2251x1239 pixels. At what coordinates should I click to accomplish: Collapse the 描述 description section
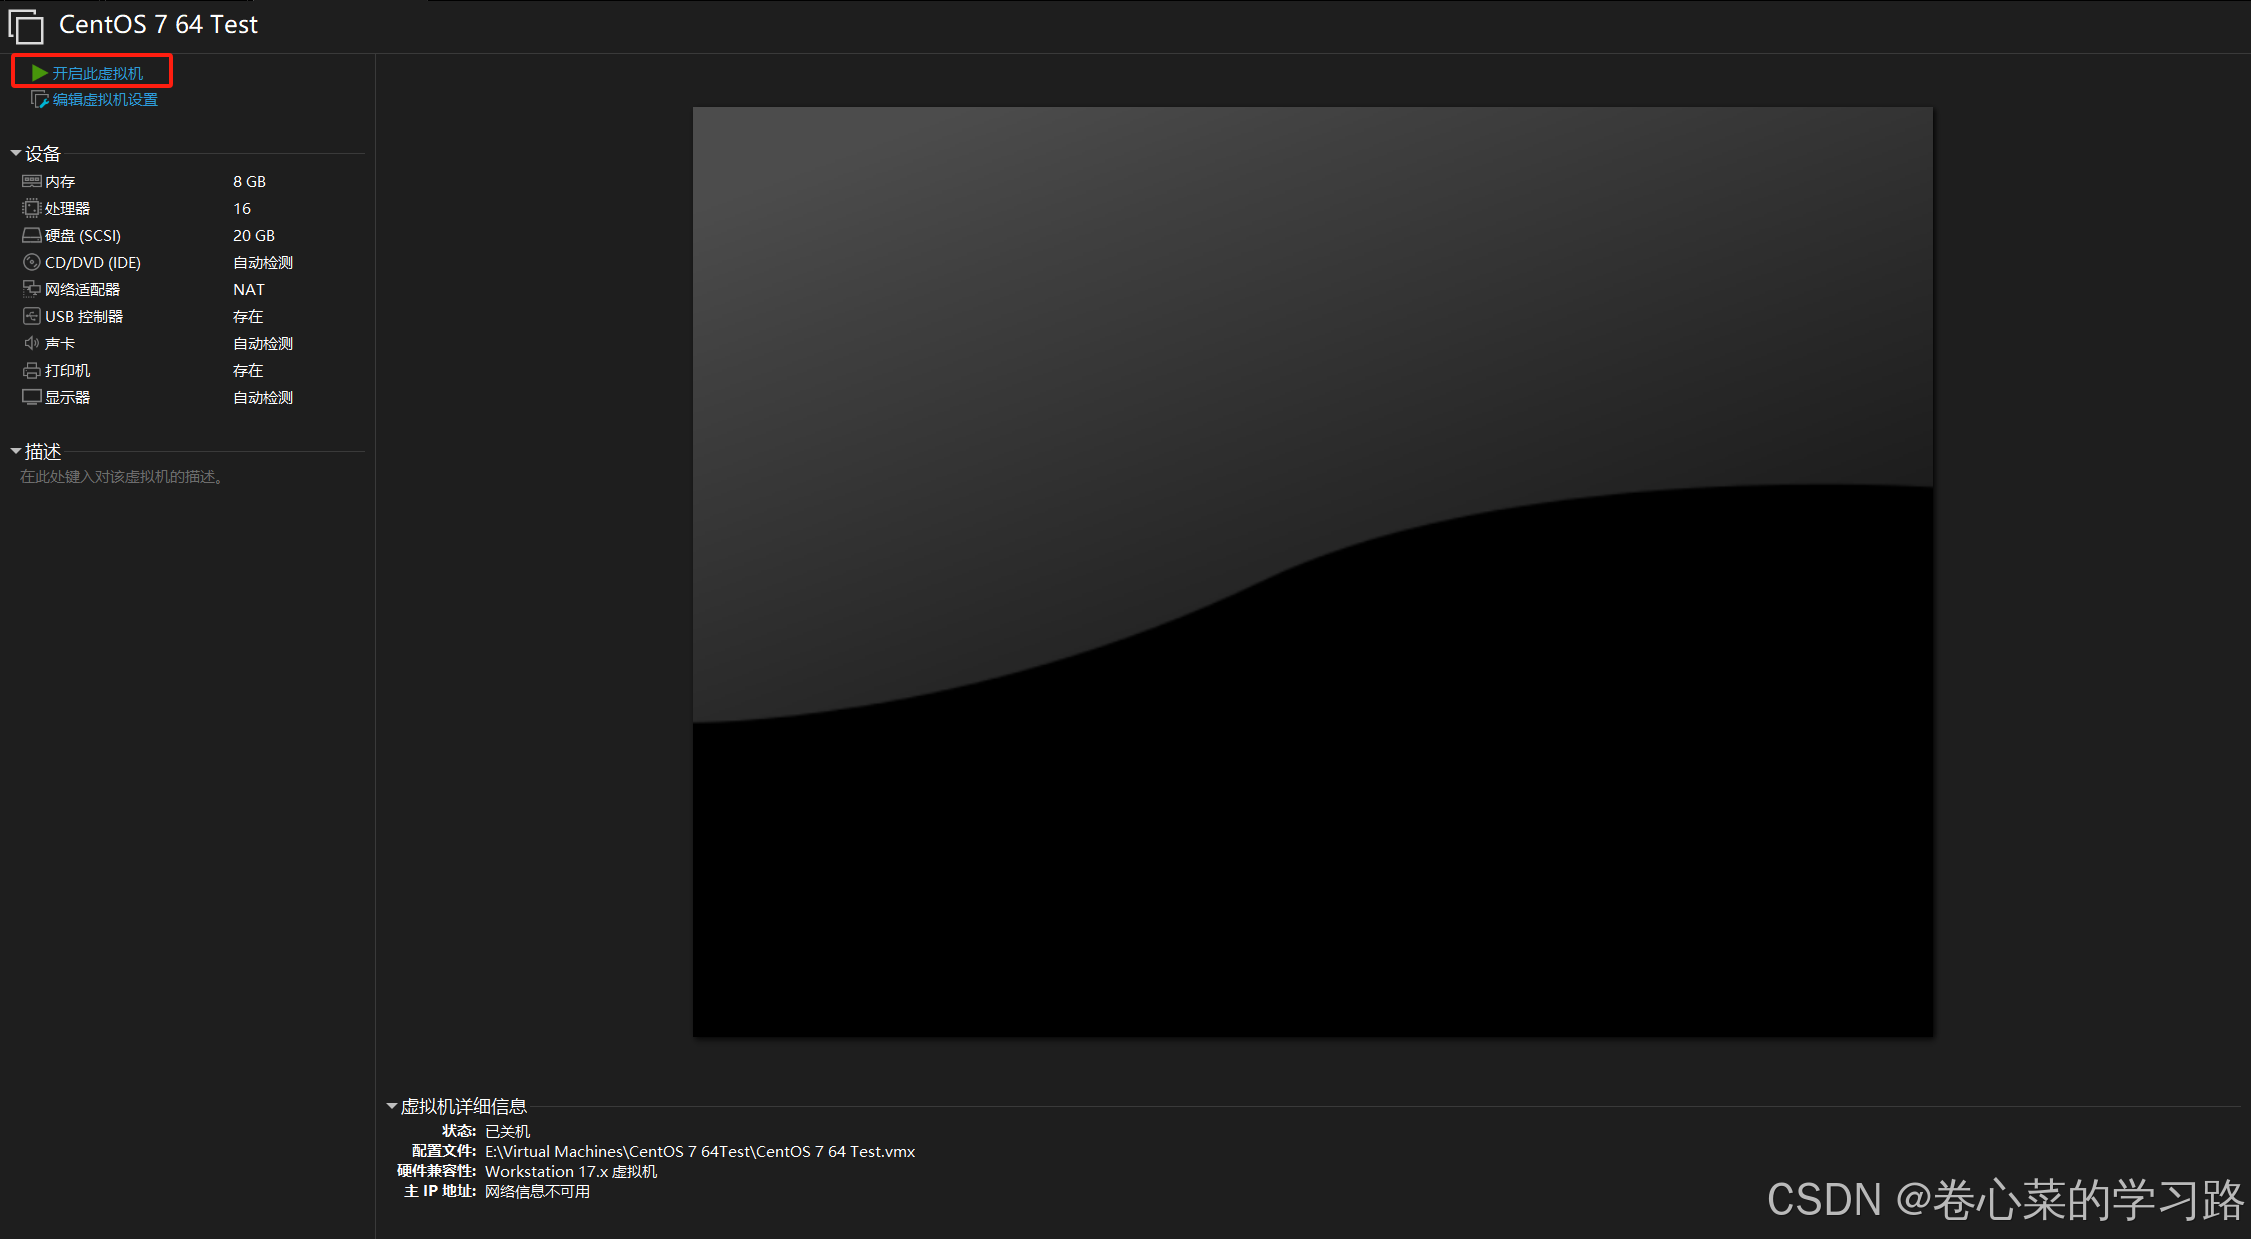click(x=16, y=451)
